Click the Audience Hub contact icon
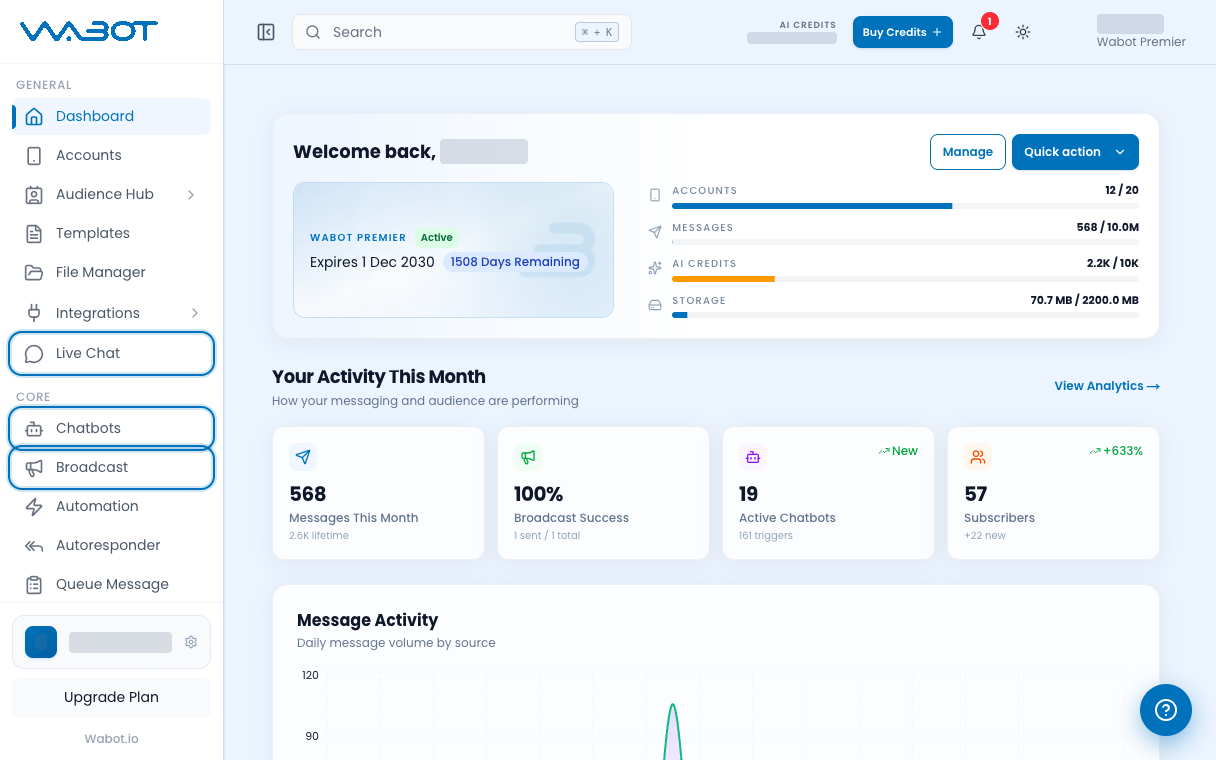The image size is (1216, 760). click(x=34, y=194)
